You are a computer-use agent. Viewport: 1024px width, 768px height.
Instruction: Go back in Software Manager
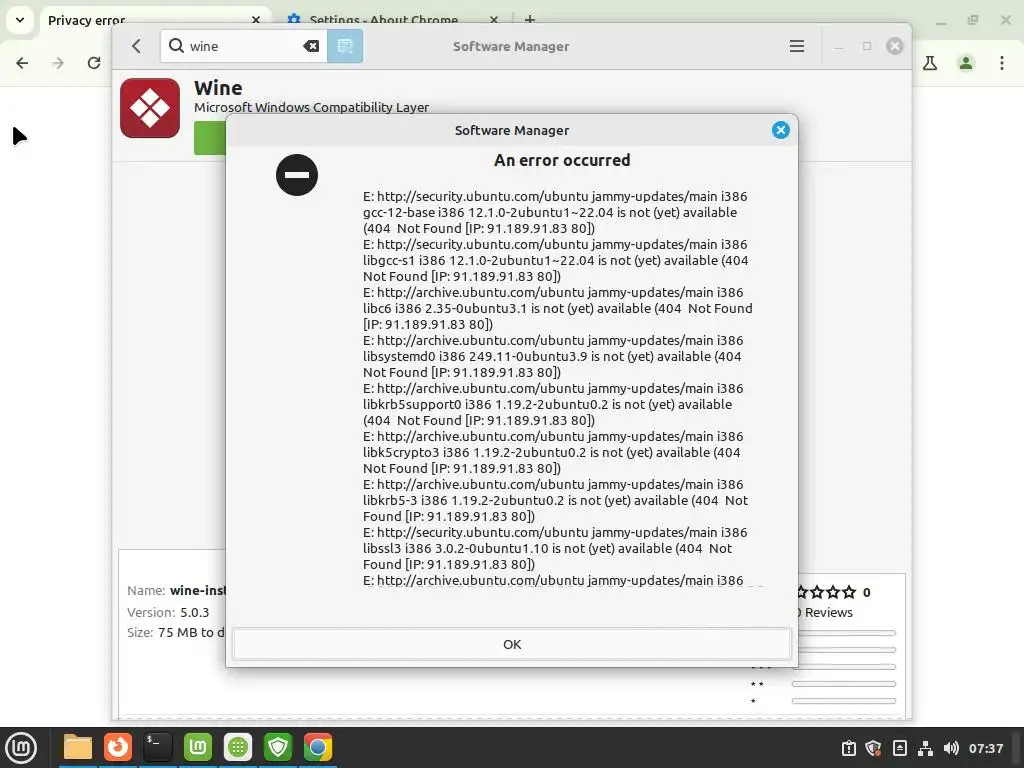pos(136,46)
